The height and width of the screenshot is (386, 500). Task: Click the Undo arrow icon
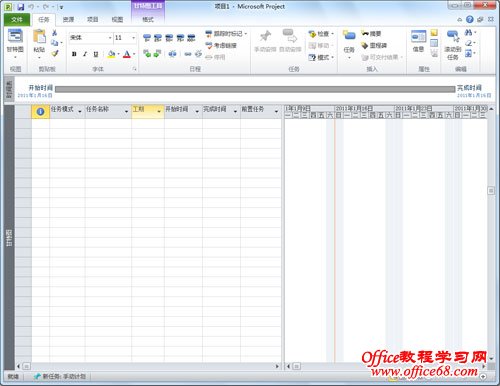point(31,7)
